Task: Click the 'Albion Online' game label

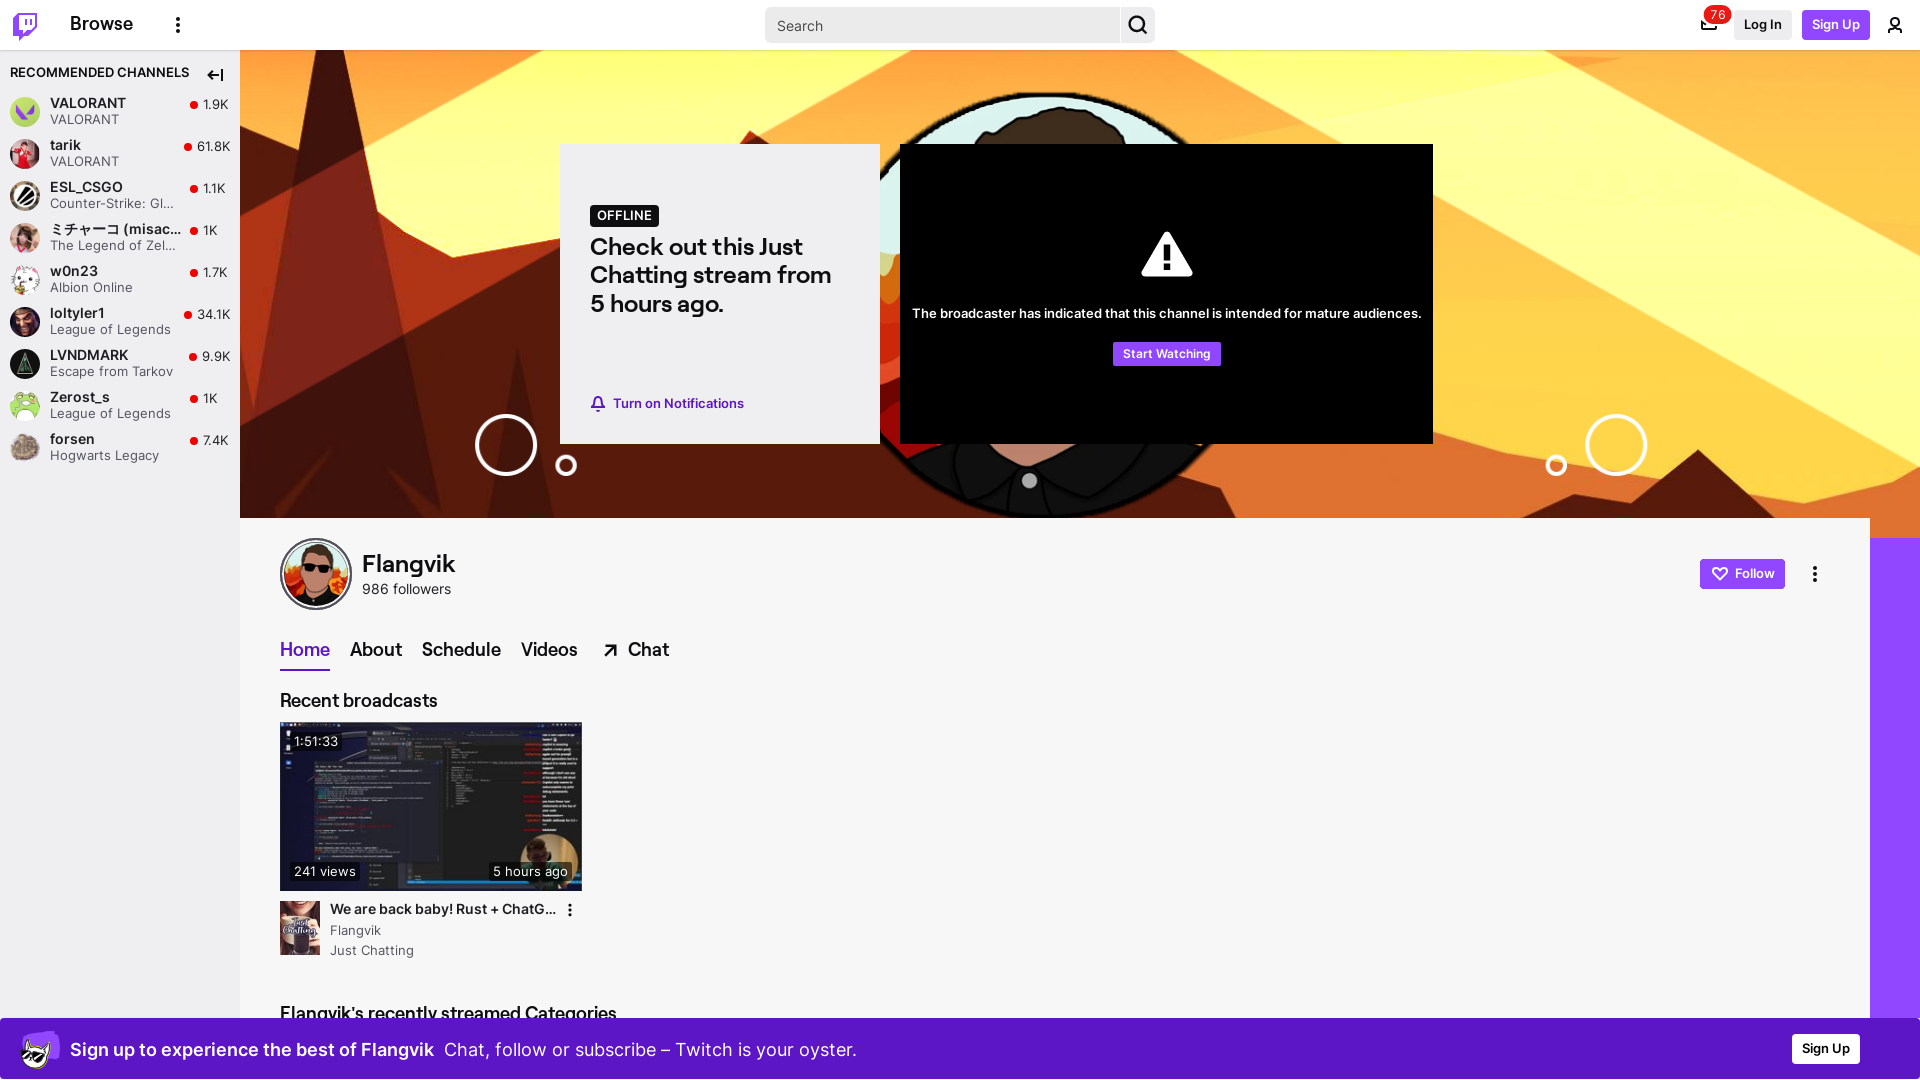Action: [91, 288]
